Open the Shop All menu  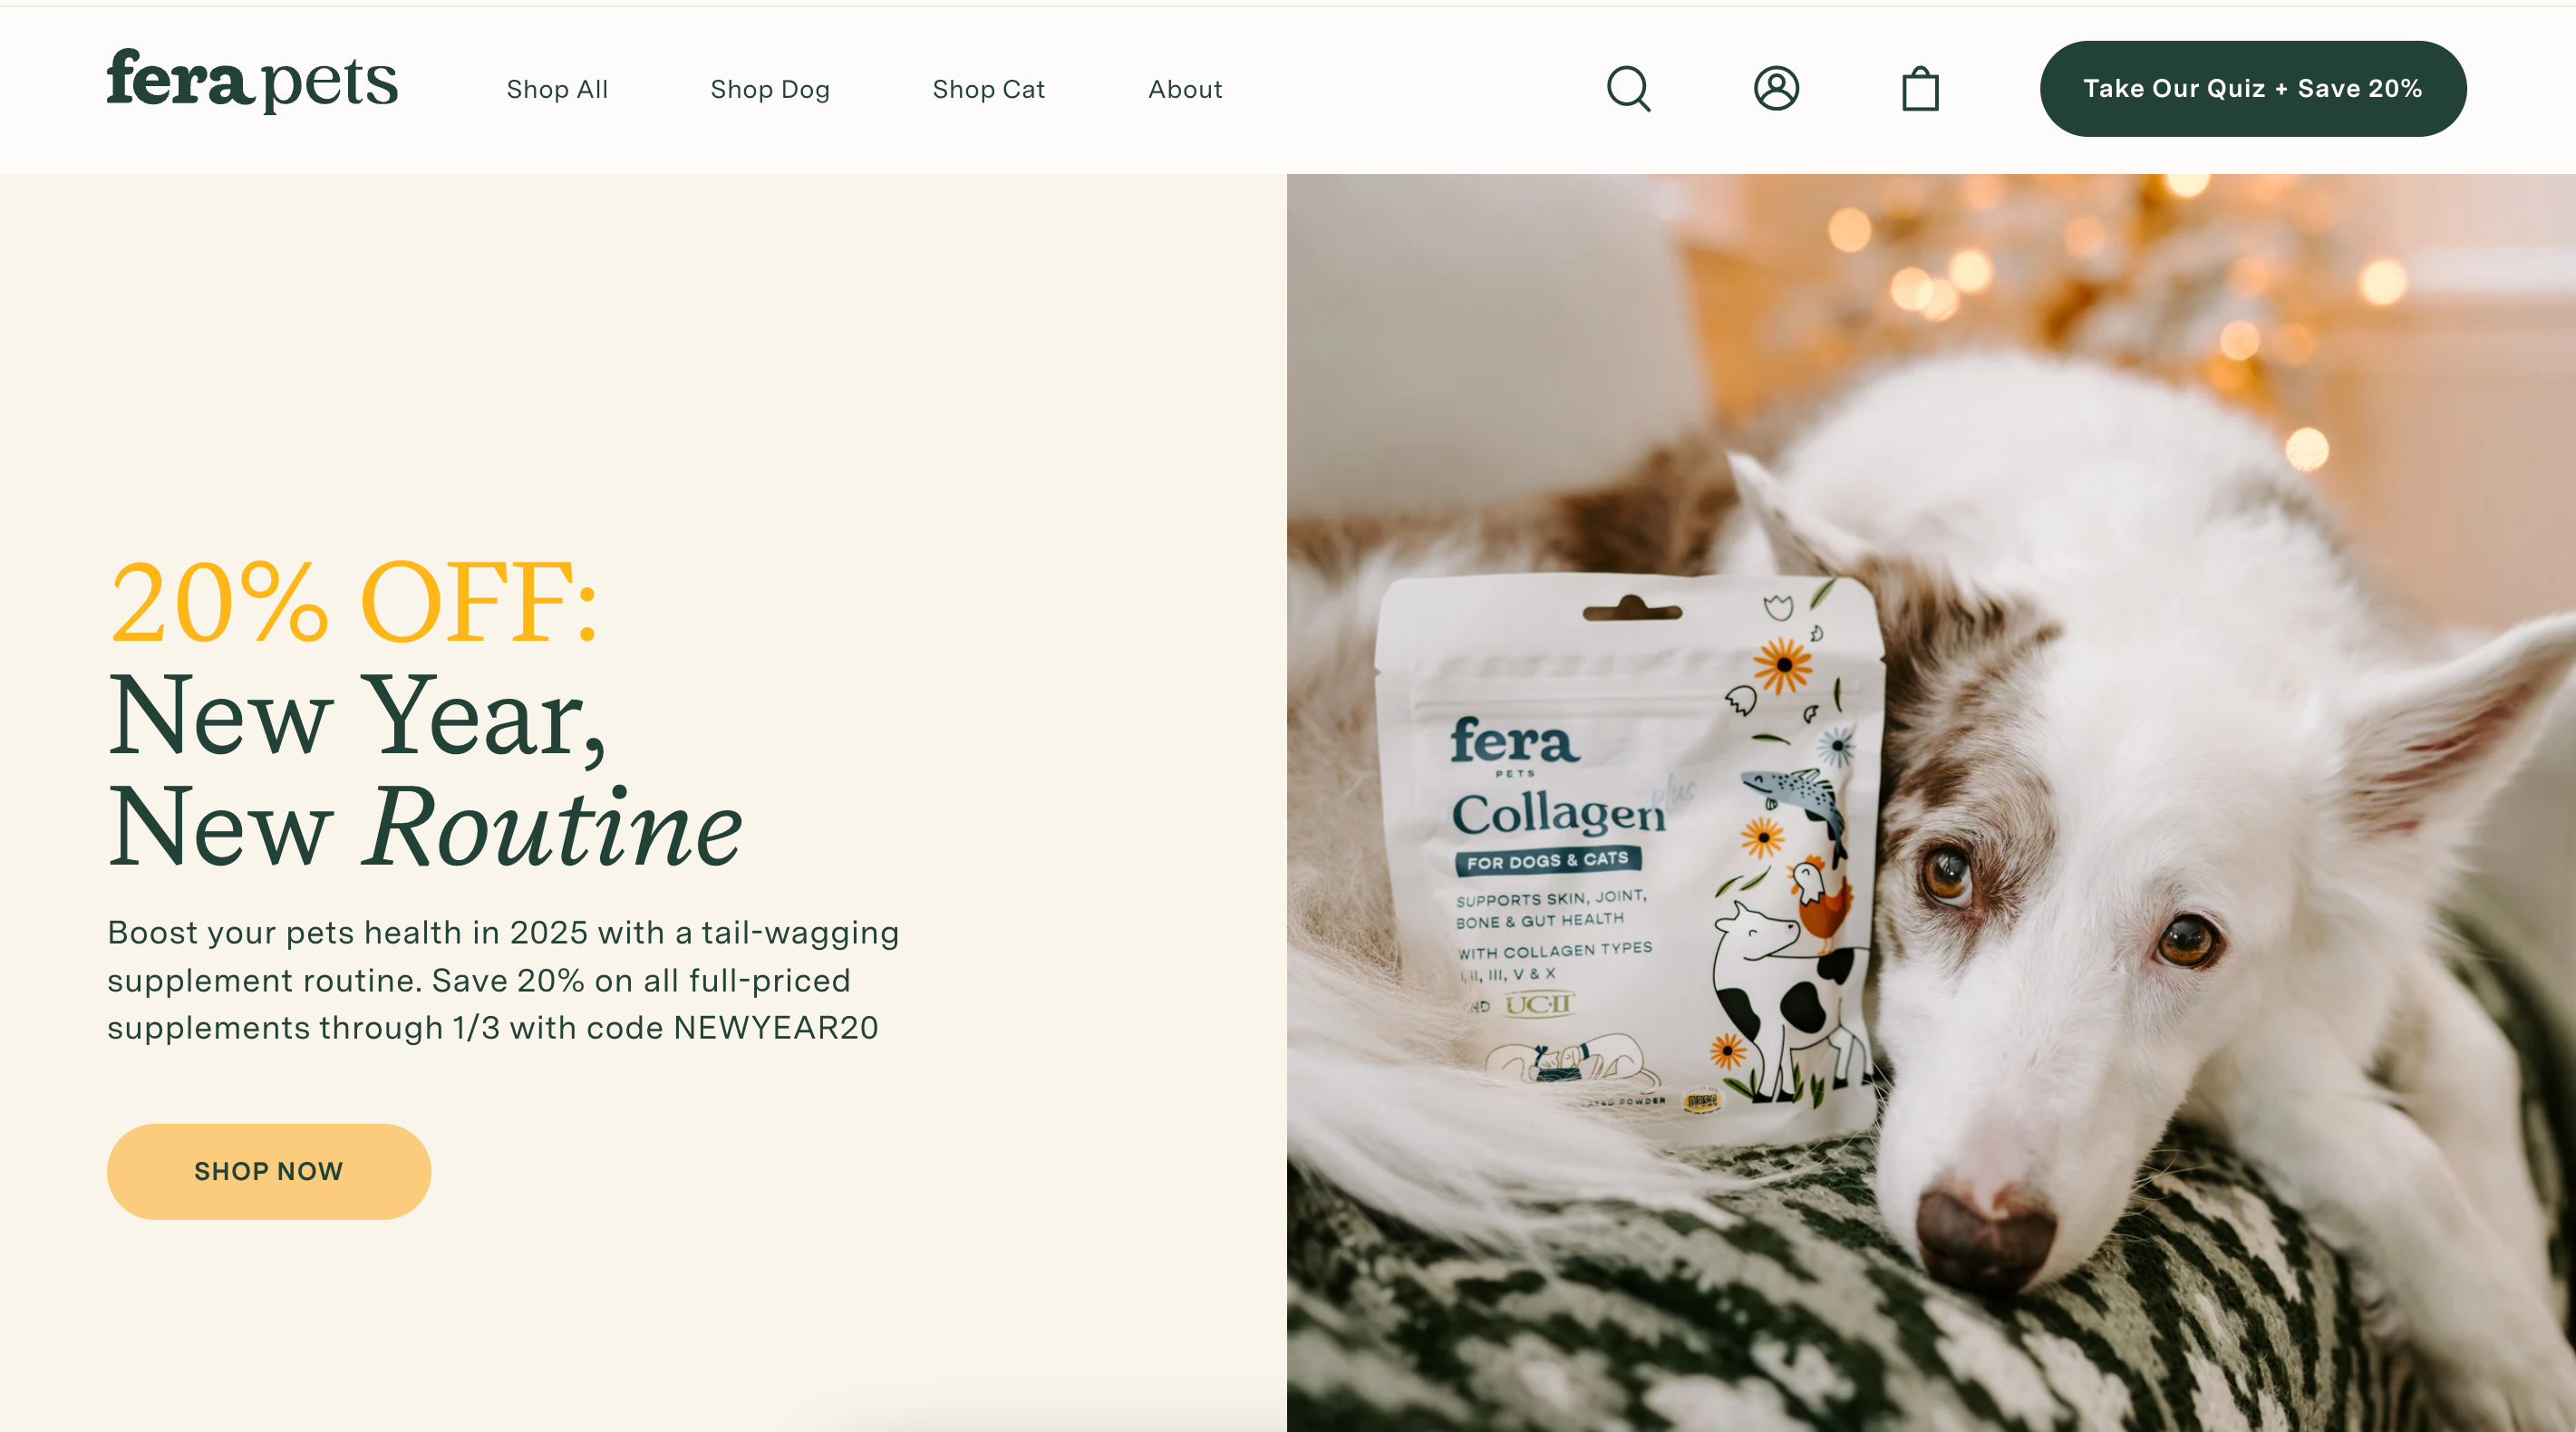557,89
